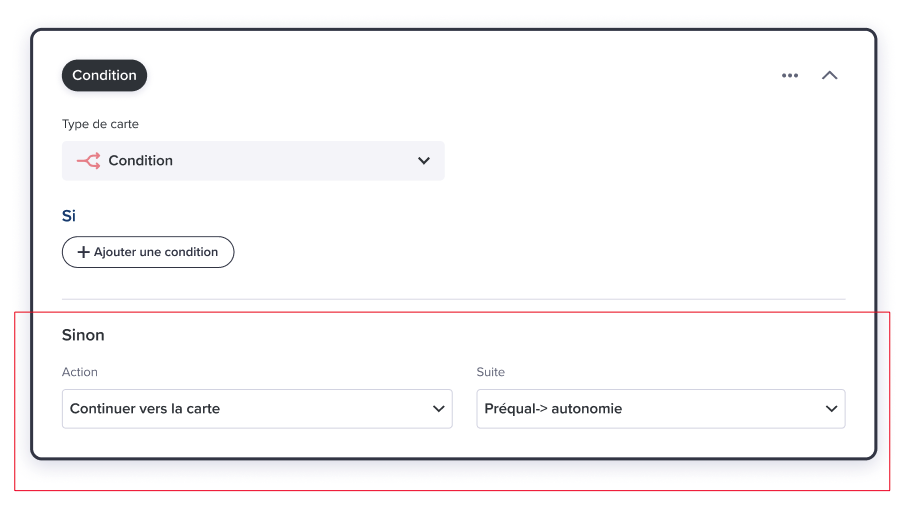Click the Sinon section heading
The image size is (906, 510).
pyautogui.click(x=83, y=335)
